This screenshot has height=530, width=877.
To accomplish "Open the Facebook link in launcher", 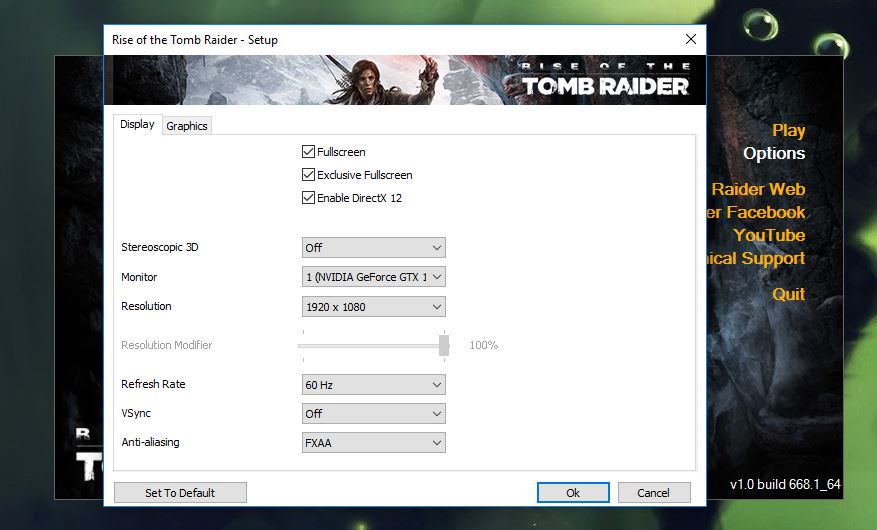I will (x=756, y=212).
